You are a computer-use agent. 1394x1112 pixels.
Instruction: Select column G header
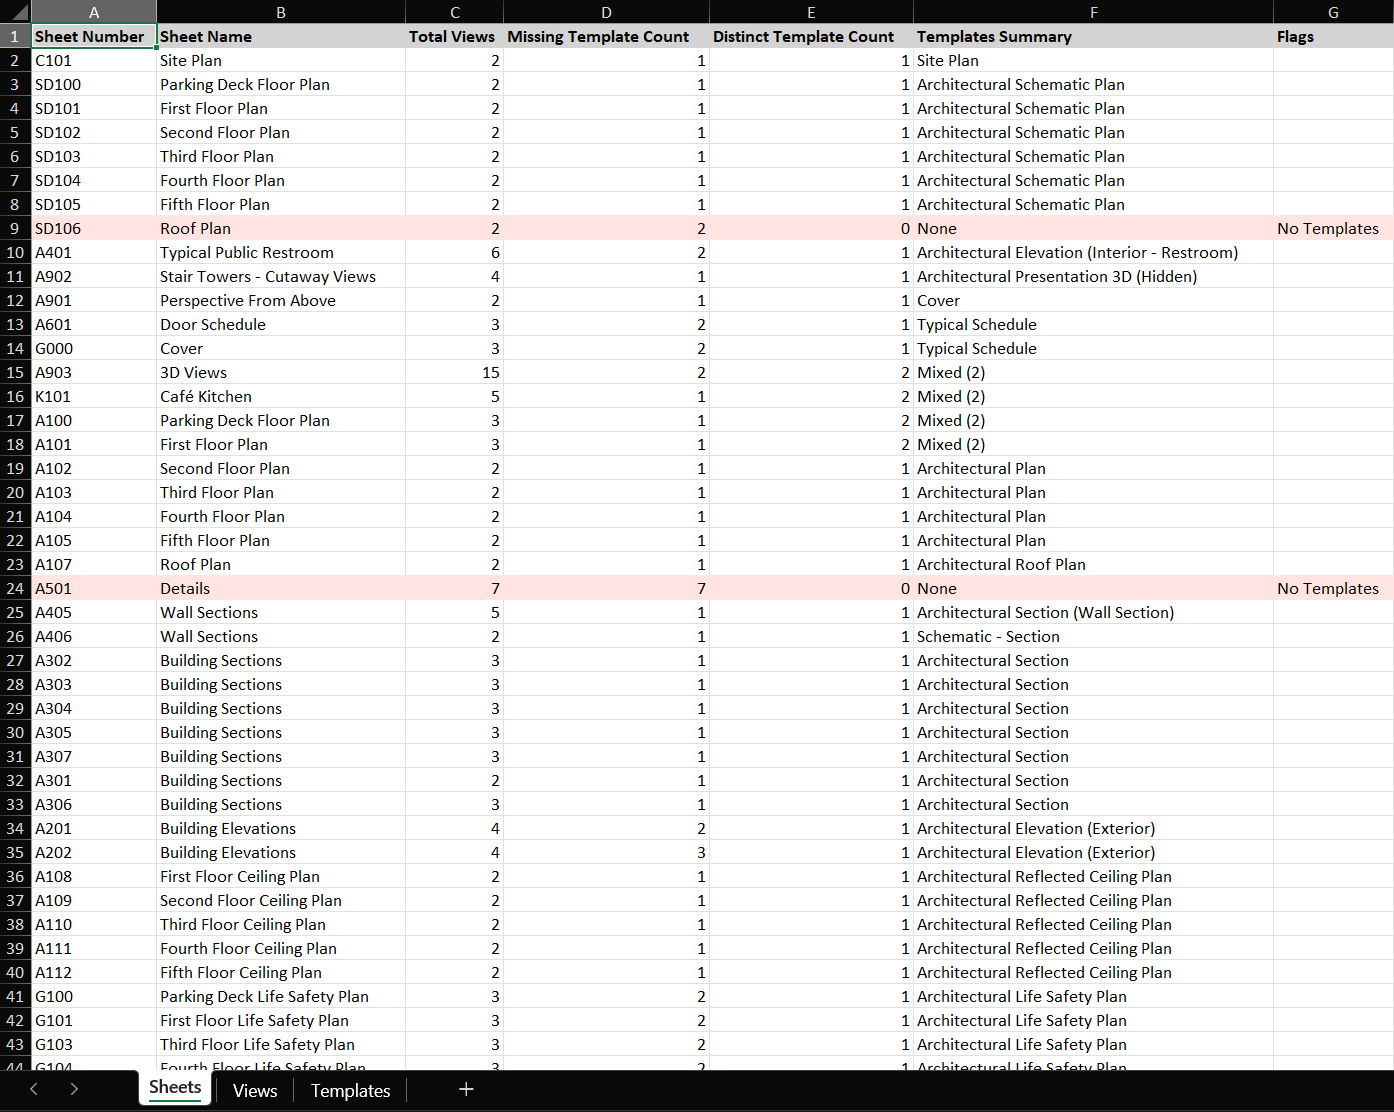(1332, 12)
